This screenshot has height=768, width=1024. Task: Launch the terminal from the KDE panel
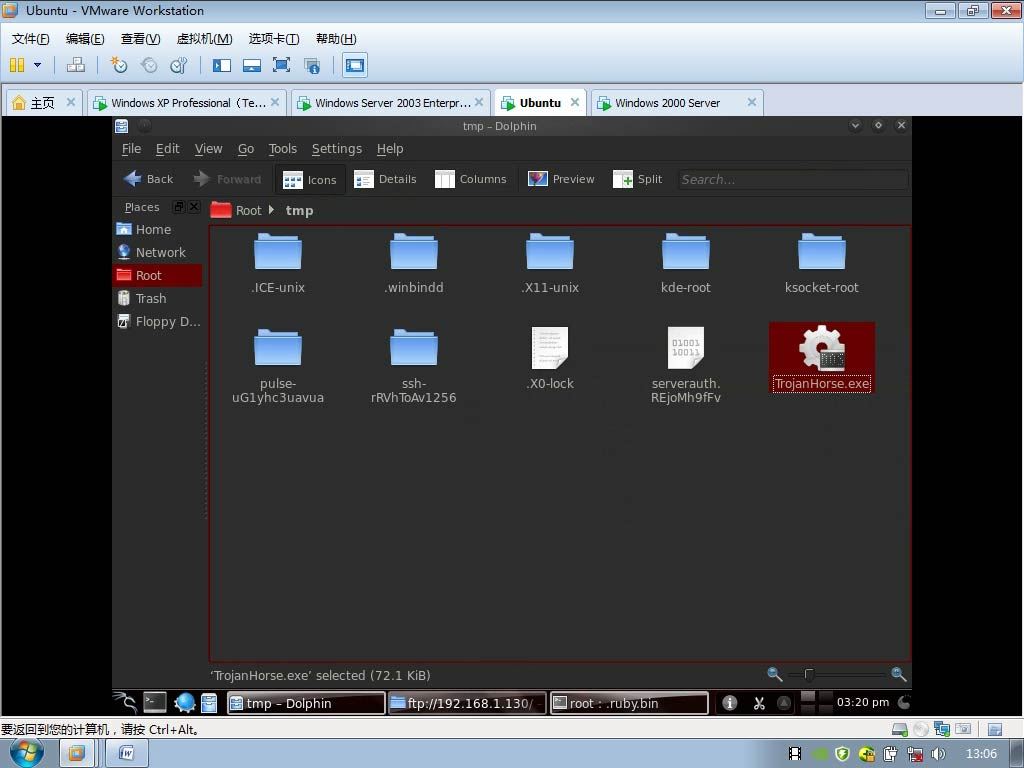155,703
